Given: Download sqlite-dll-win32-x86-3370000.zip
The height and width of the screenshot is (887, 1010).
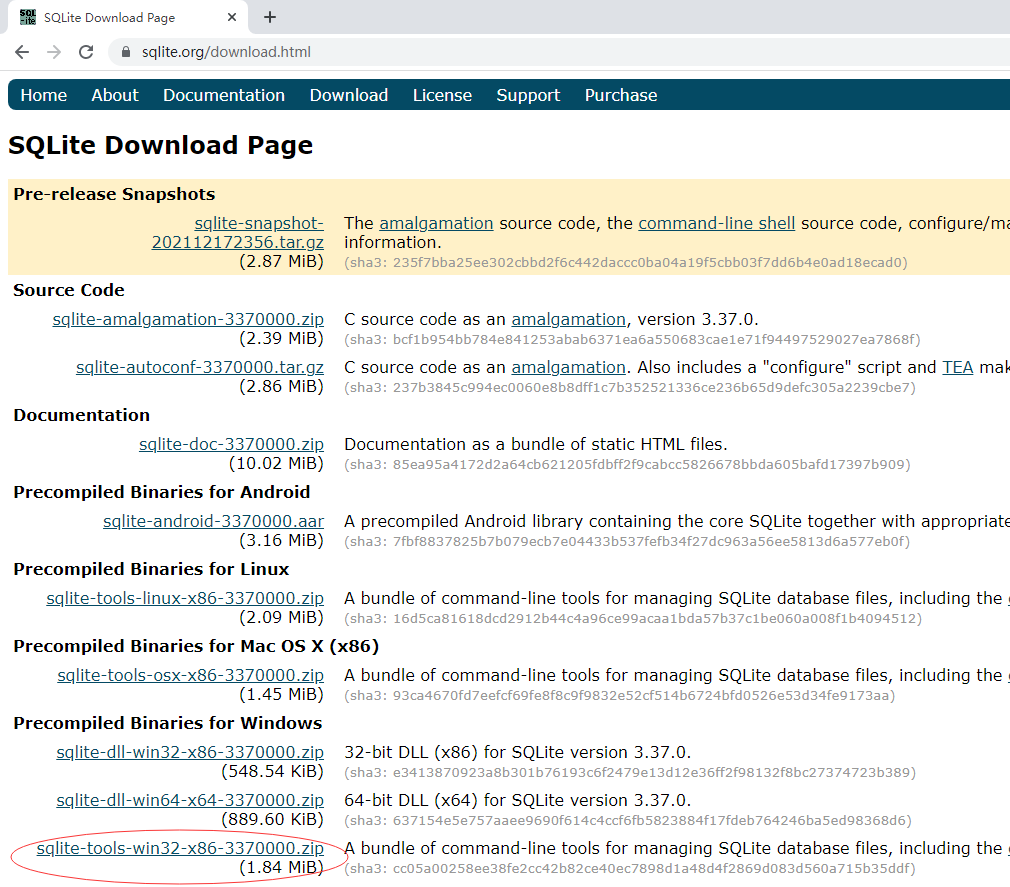Looking at the screenshot, I should (190, 752).
